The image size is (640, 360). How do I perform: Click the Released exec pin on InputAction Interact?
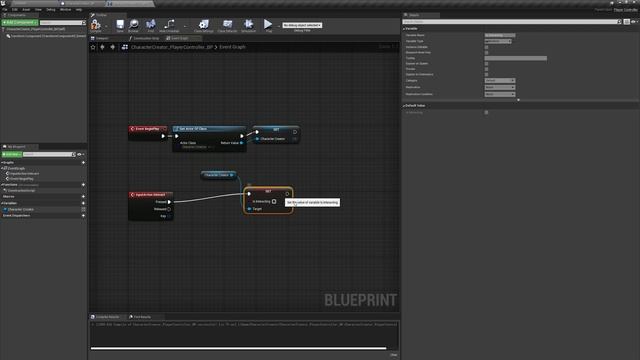[x=169, y=209]
